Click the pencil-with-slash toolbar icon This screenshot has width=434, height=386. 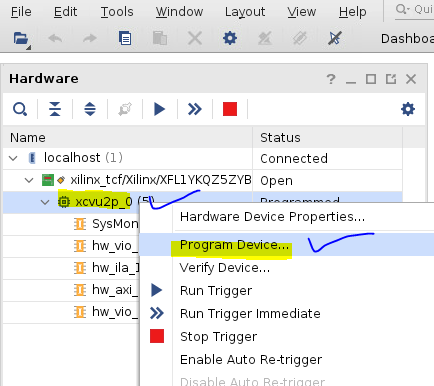point(265,38)
